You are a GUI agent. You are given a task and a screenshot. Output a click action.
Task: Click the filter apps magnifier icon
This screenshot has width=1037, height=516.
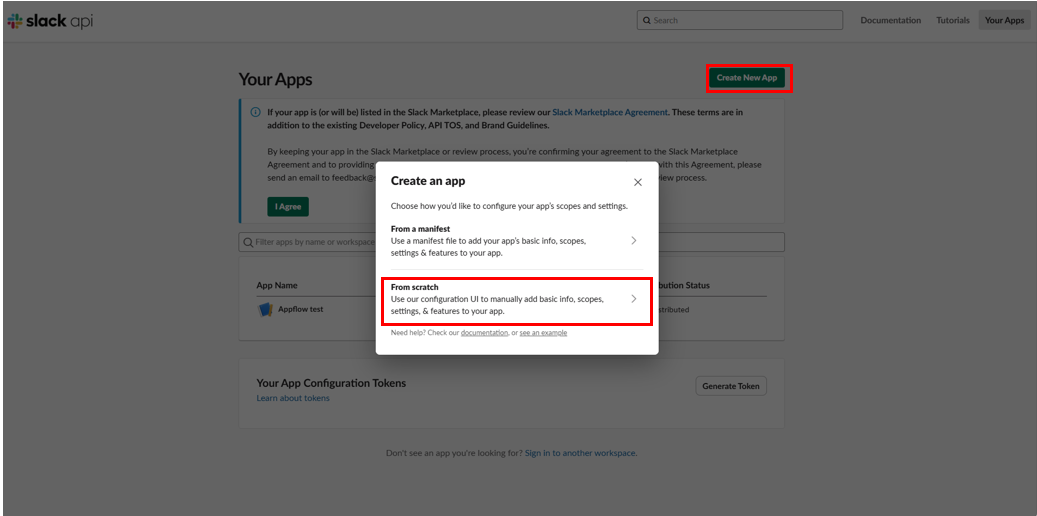pyautogui.click(x=248, y=242)
